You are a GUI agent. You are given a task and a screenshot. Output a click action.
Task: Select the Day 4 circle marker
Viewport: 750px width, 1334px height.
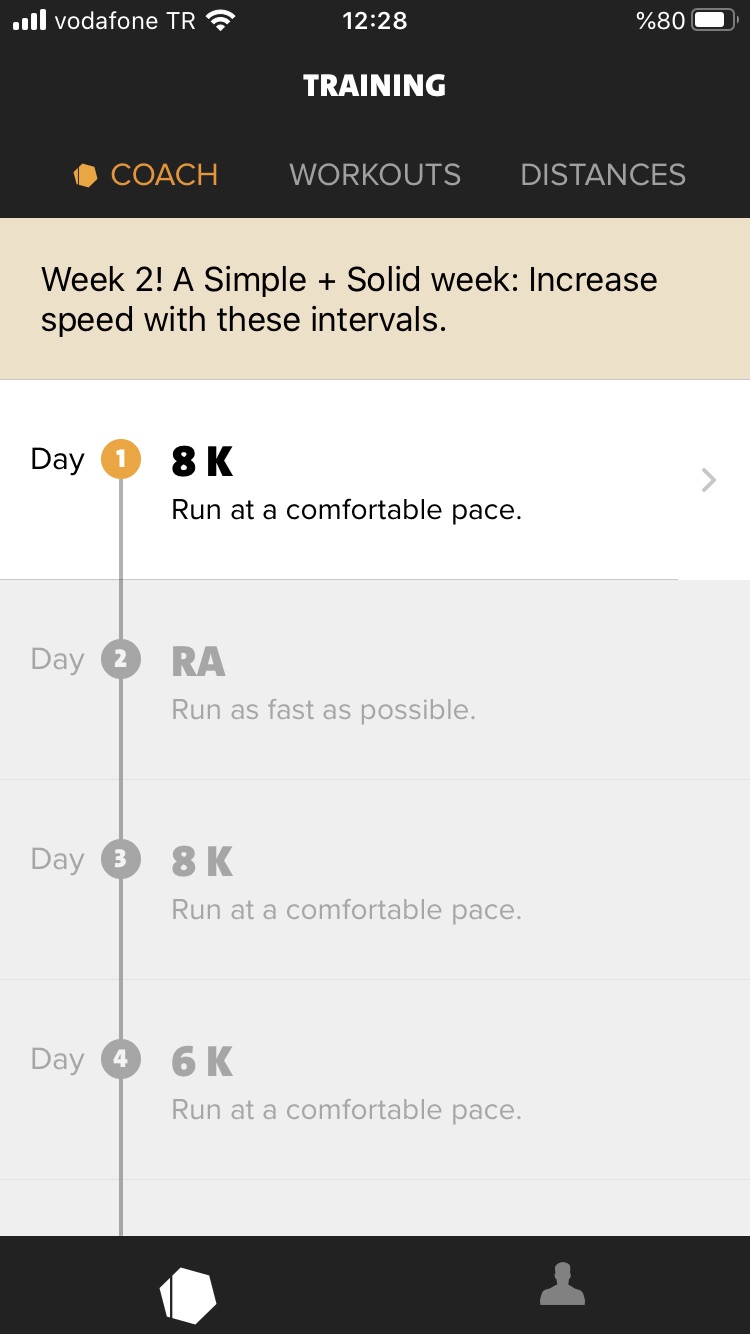point(121,1060)
